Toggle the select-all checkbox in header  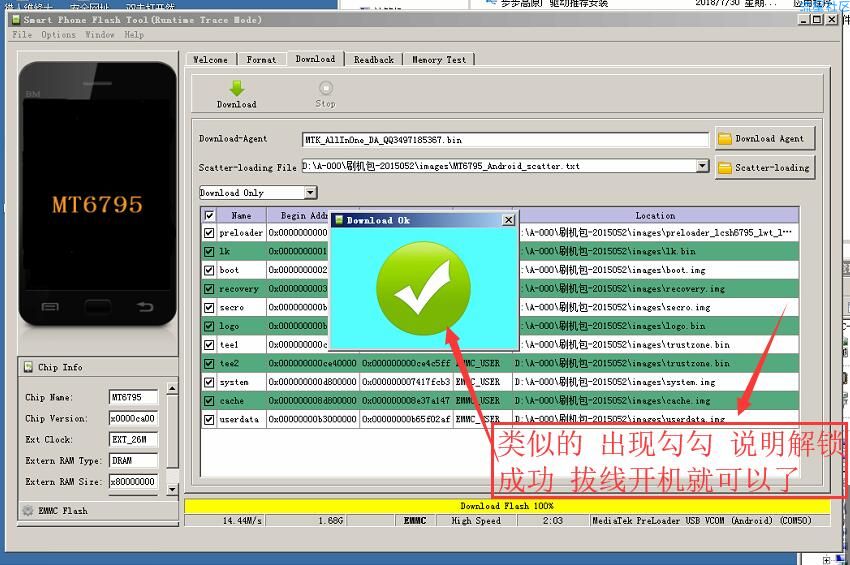pos(209,216)
